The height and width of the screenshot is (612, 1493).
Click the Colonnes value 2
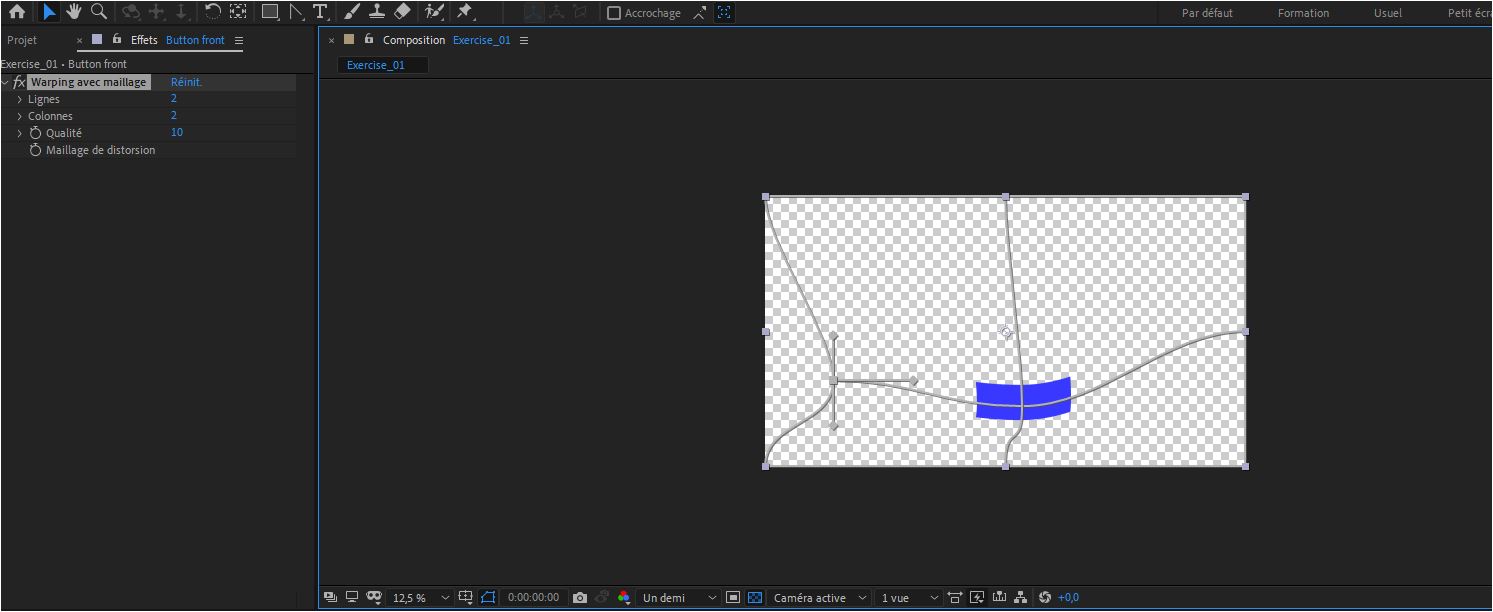pyautogui.click(x=174, y=116)
